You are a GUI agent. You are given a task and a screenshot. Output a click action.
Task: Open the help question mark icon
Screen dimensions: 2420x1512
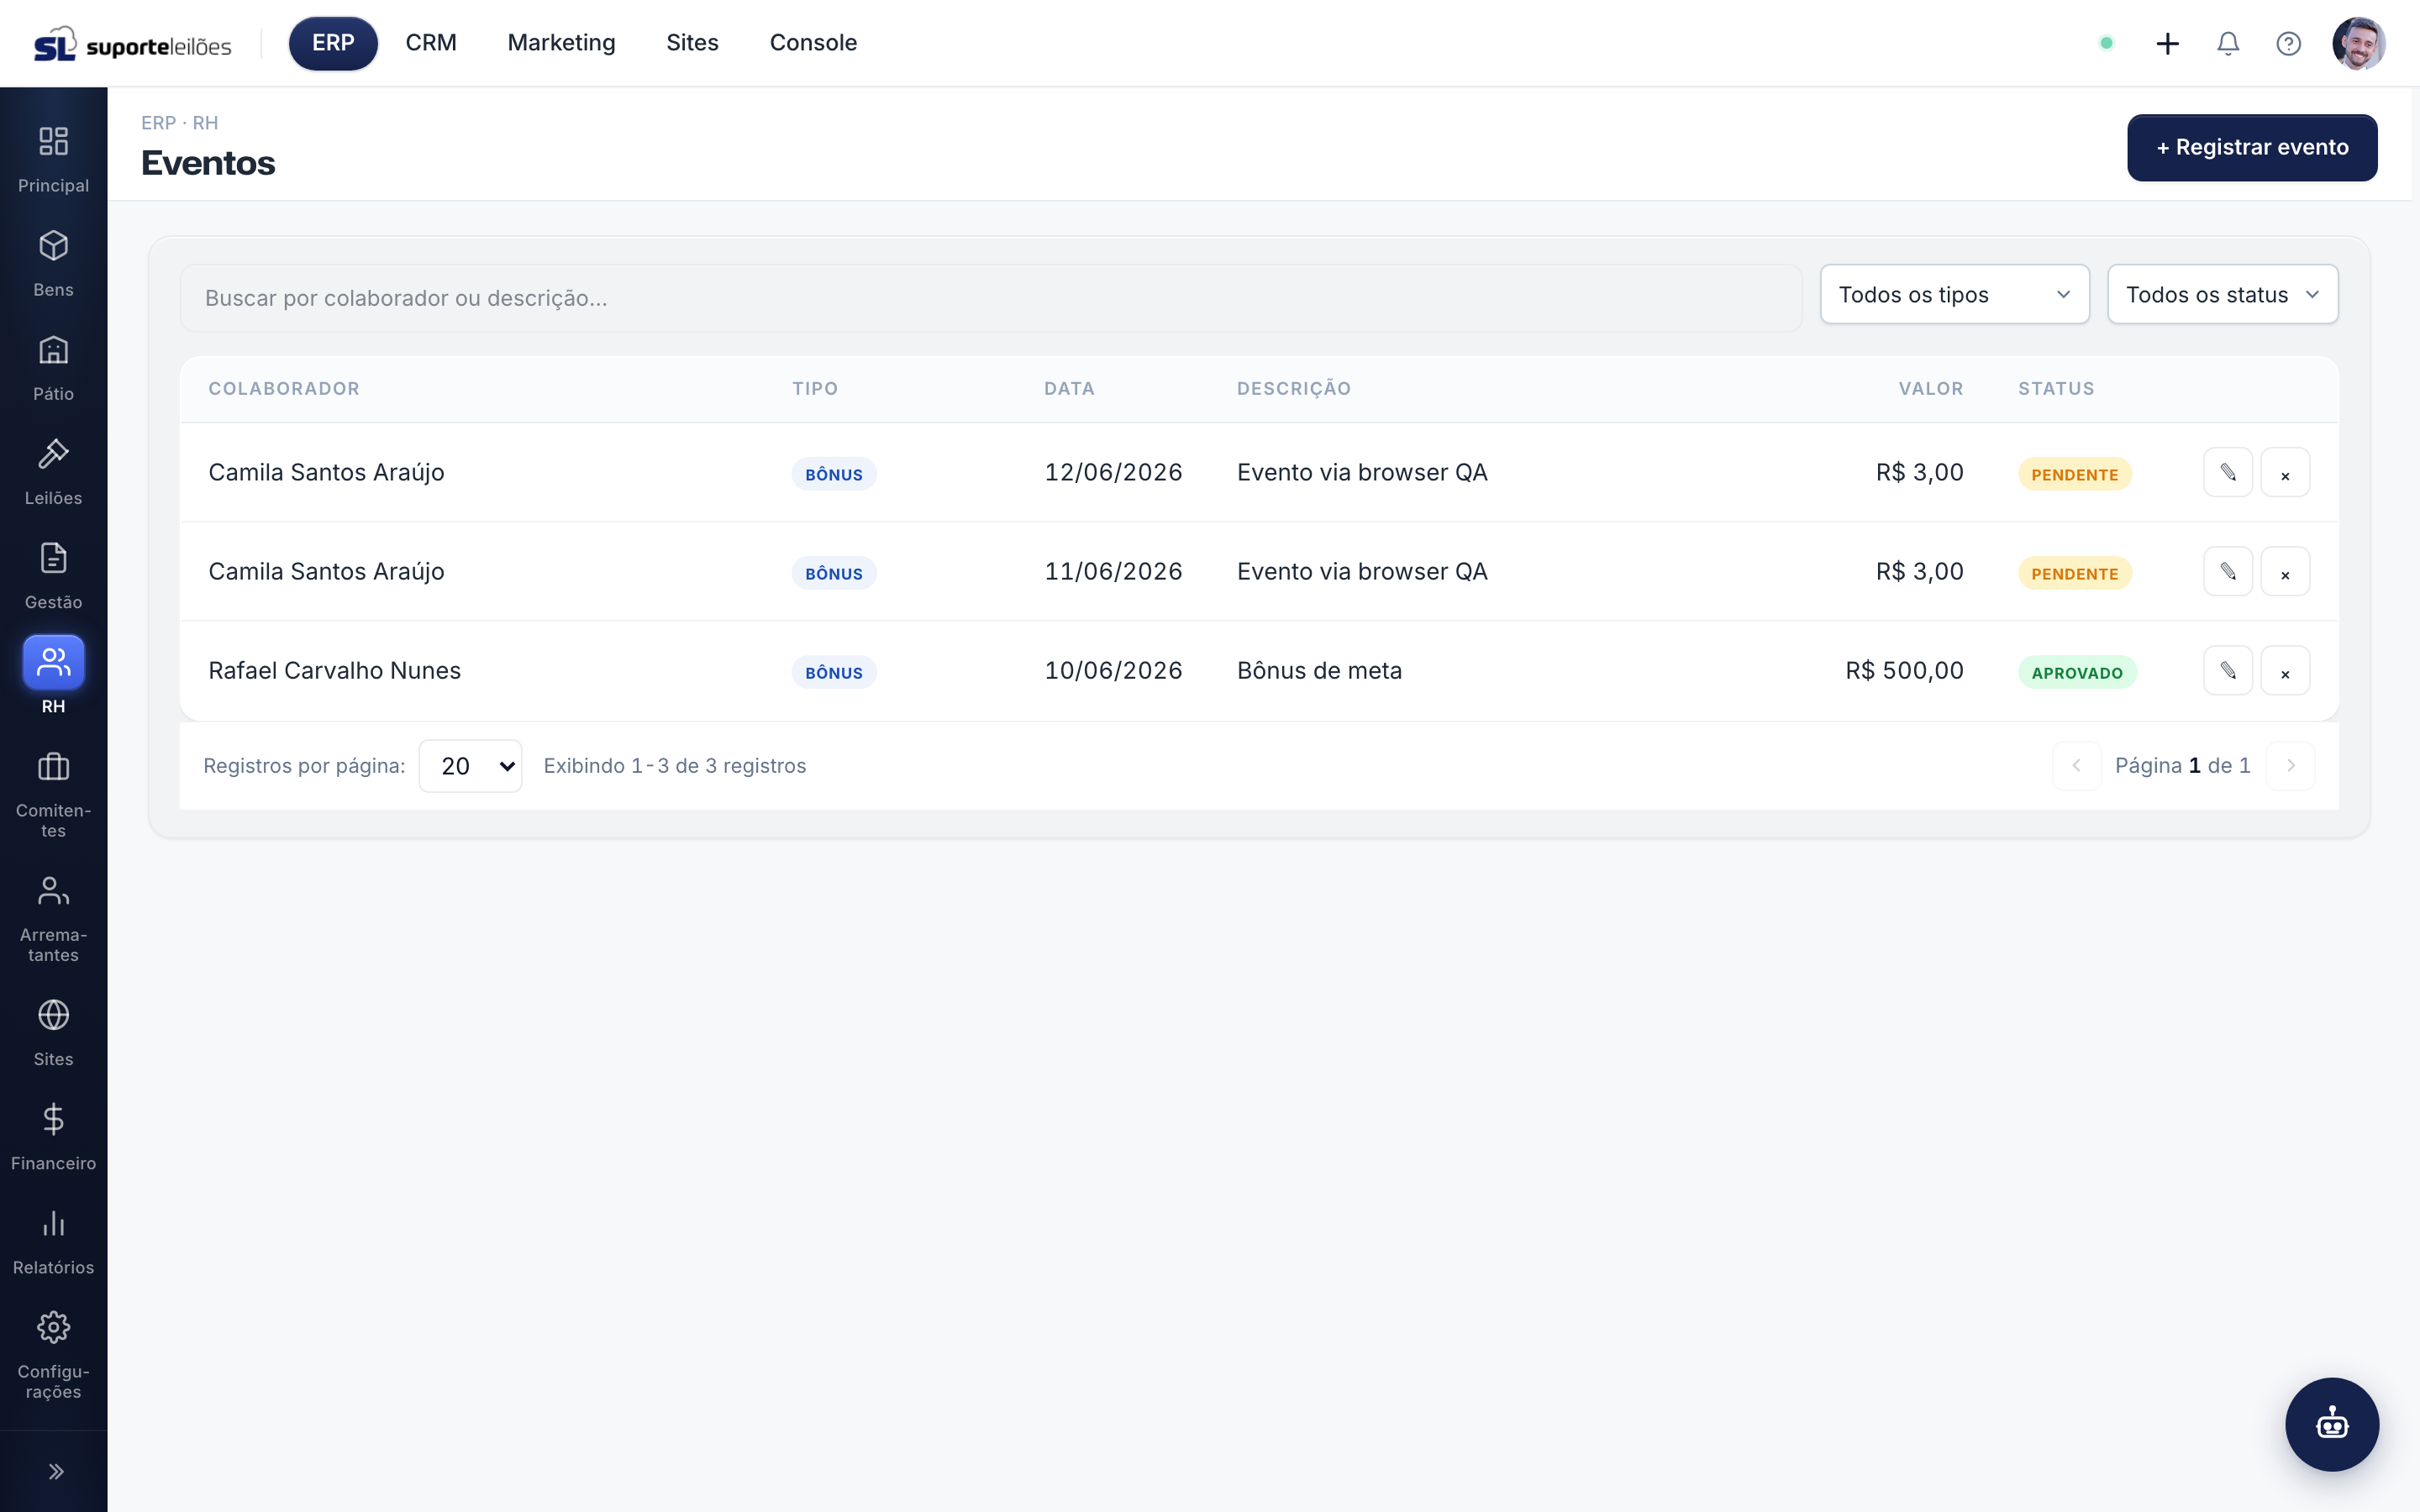click(x=2288, y=43)
